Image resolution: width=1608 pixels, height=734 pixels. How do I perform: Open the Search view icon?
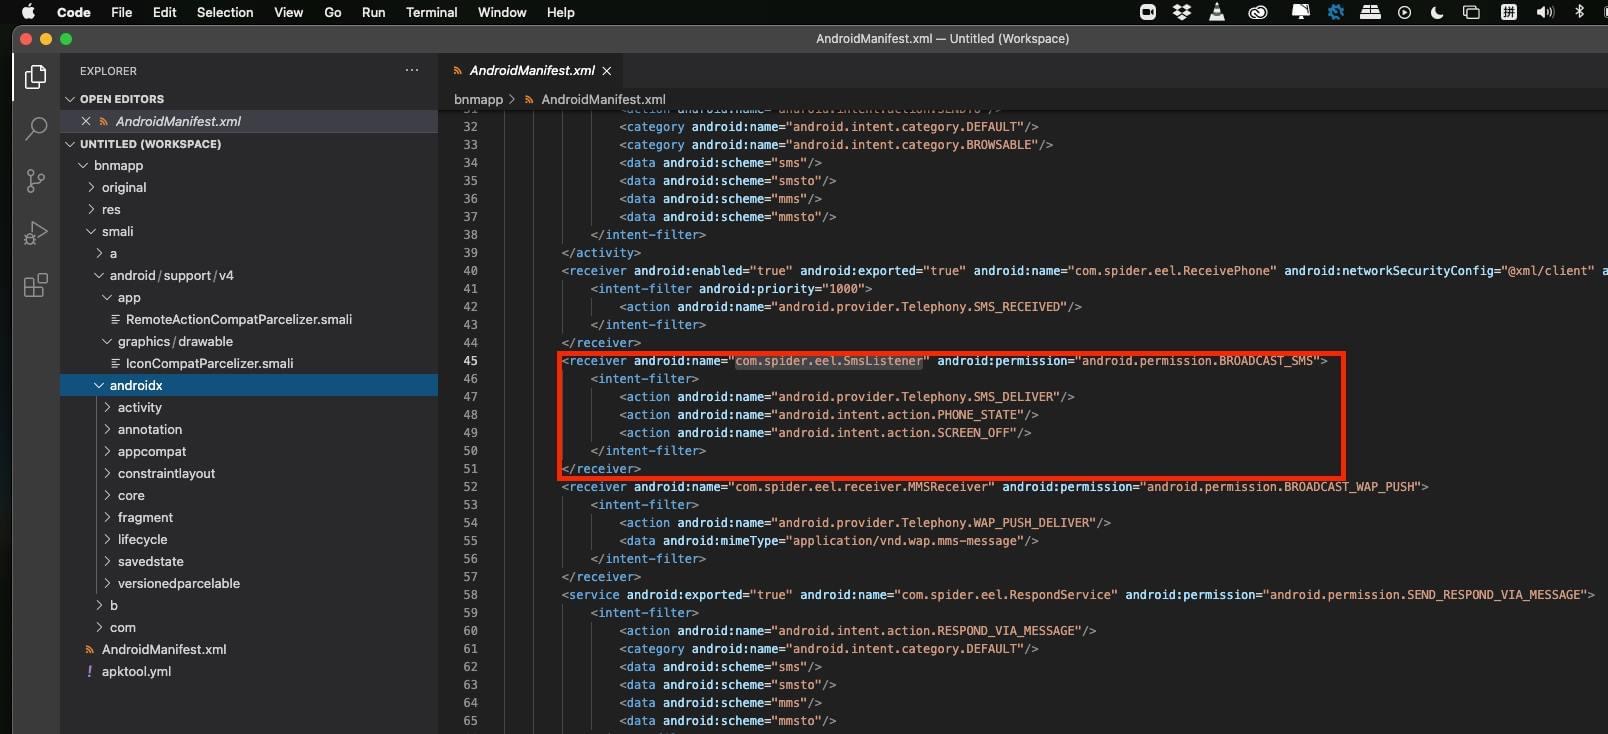tap(36, 129)
